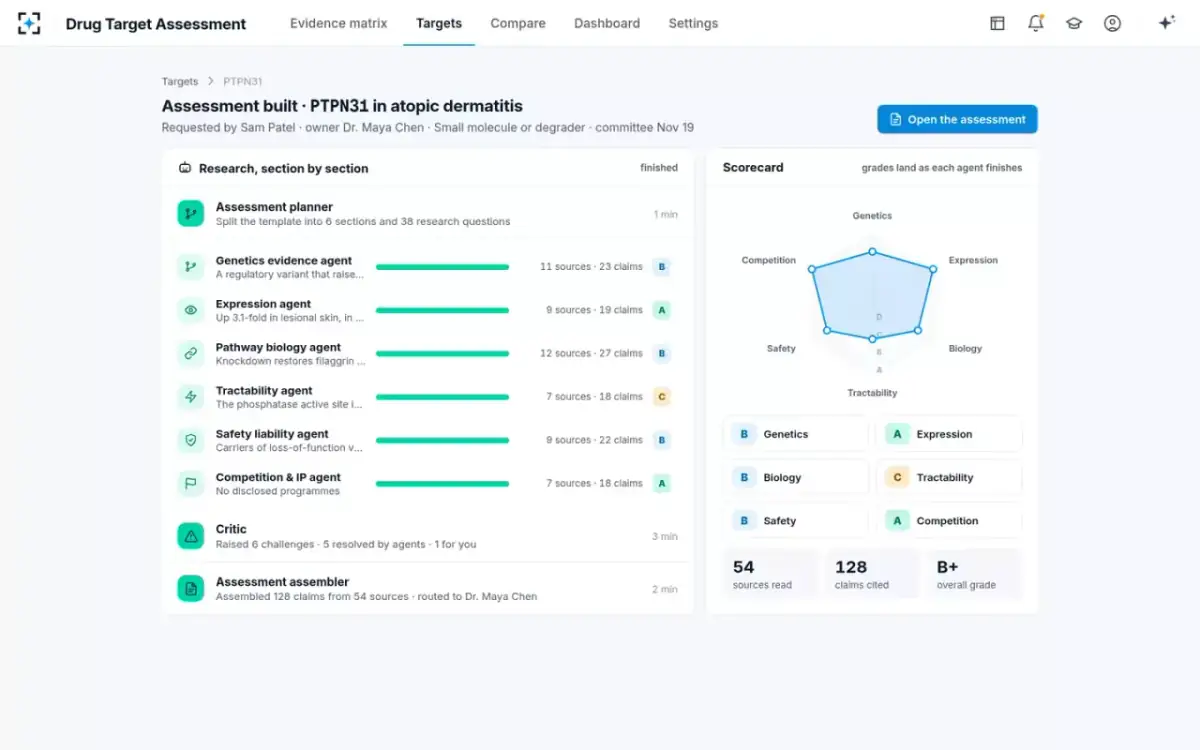Click the Assessment assembler row title

282,582
